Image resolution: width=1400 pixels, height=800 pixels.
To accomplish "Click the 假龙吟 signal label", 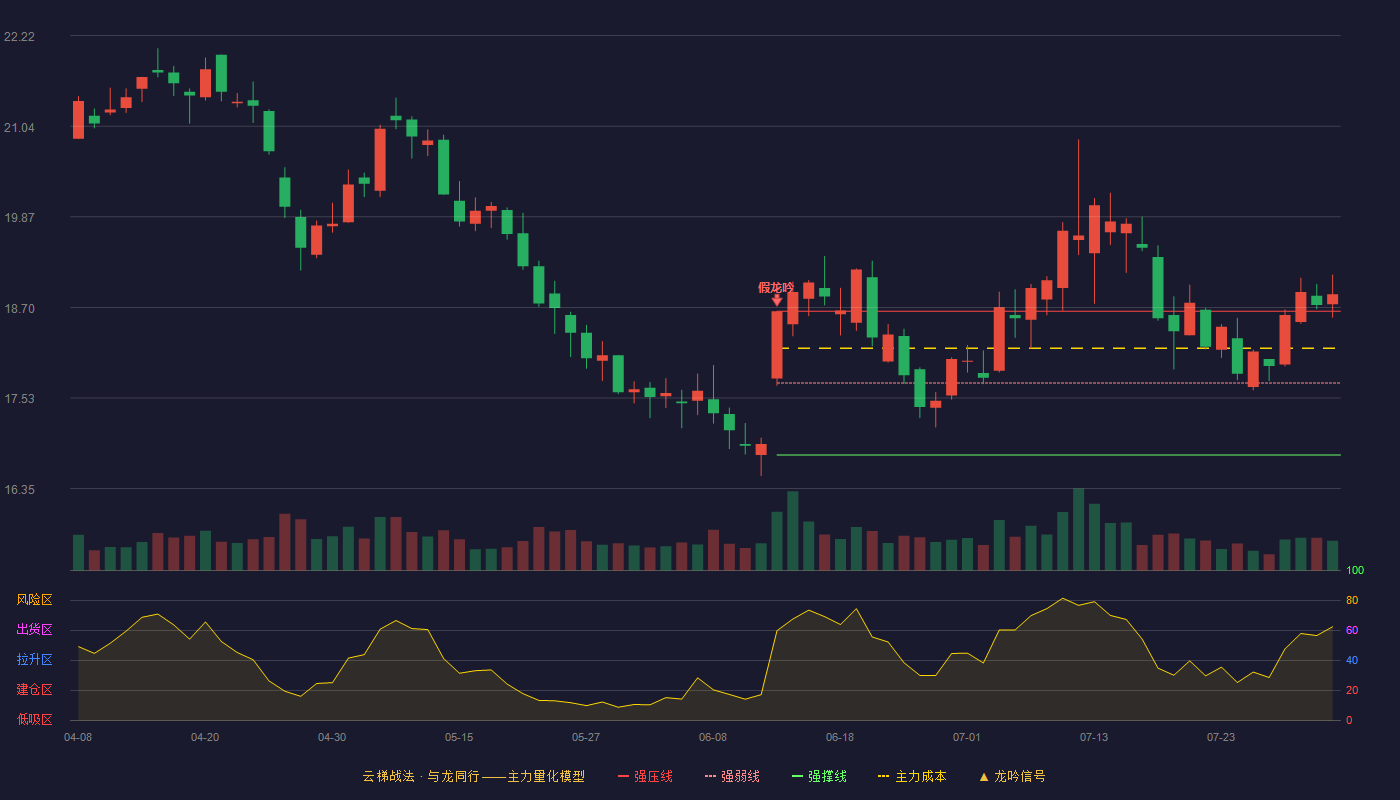I will [x=776, y=287].
